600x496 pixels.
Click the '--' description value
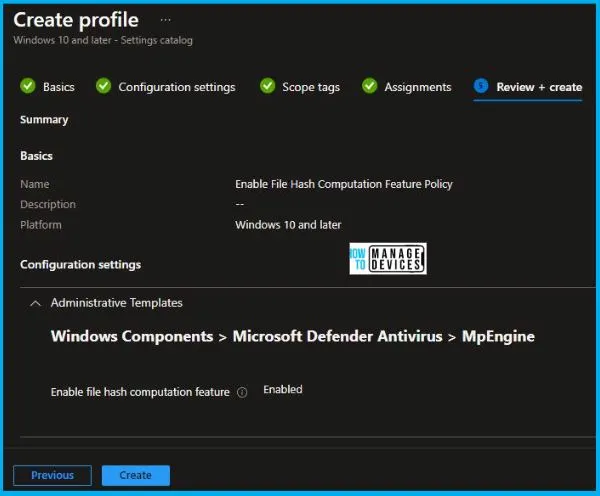point(240,205)
